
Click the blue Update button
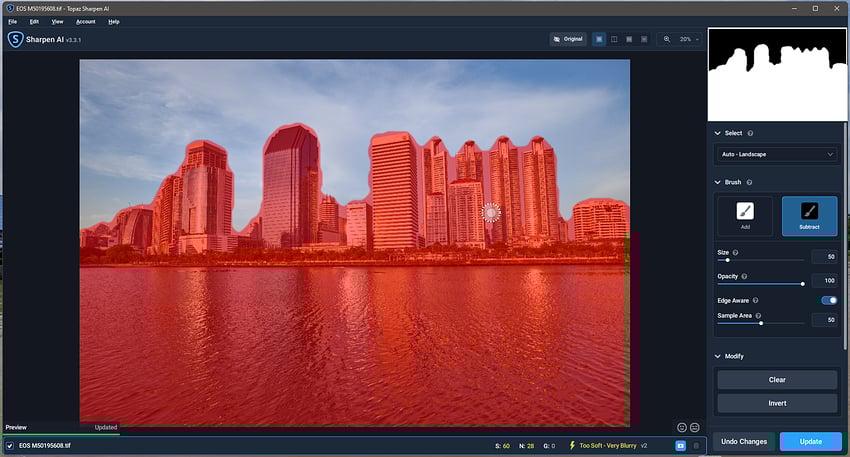pyautogui.click(x=810, y=441)
